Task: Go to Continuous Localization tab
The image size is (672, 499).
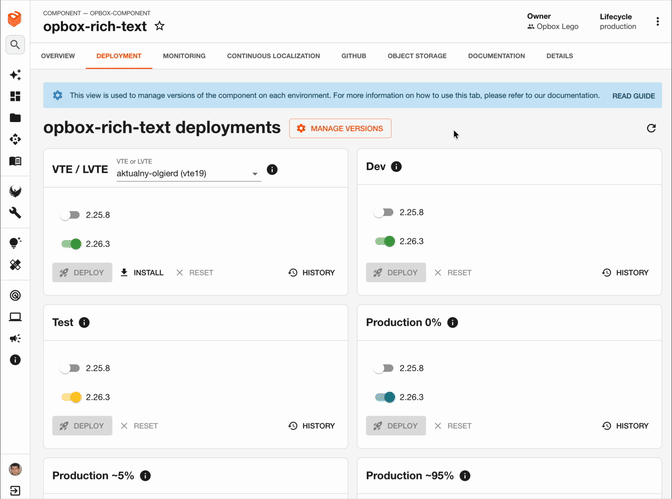Action: (x=273, y=56)
